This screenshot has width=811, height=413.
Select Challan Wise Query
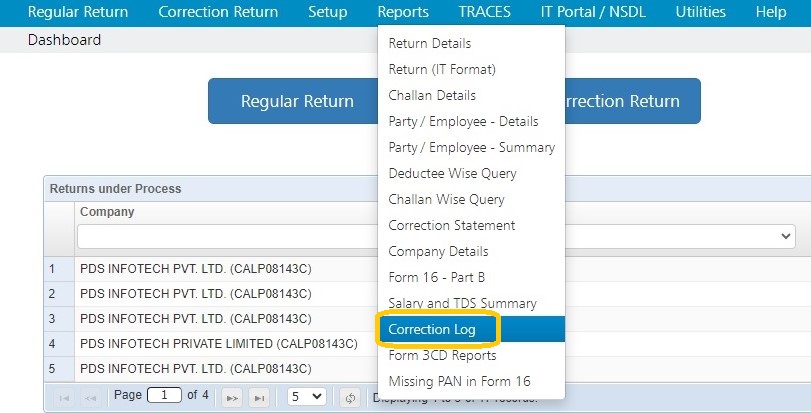[x=446, y=199]
